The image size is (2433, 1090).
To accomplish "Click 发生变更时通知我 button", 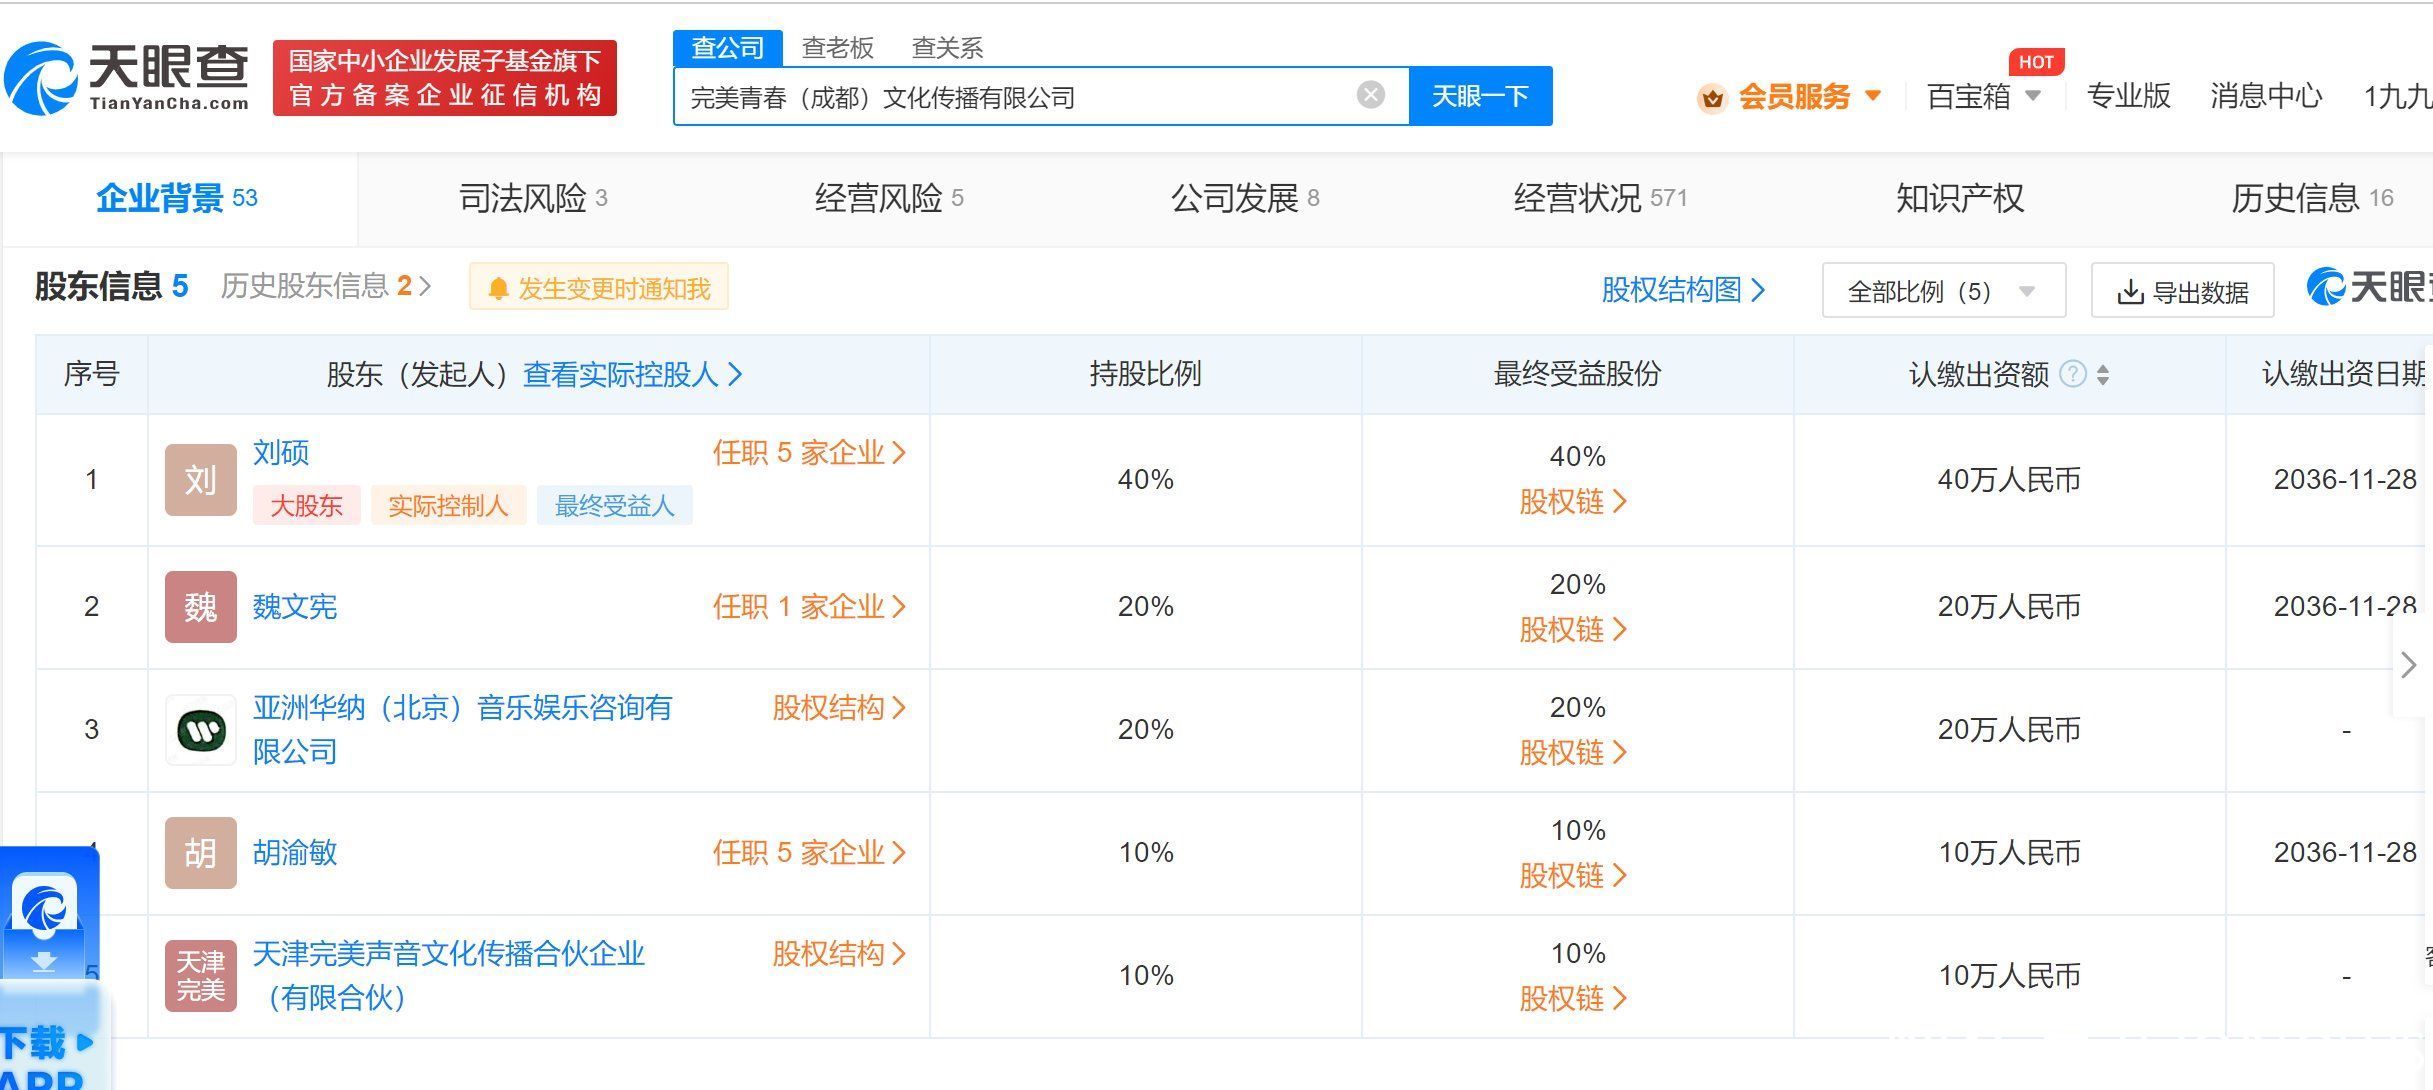I will [x=599, y=288].
